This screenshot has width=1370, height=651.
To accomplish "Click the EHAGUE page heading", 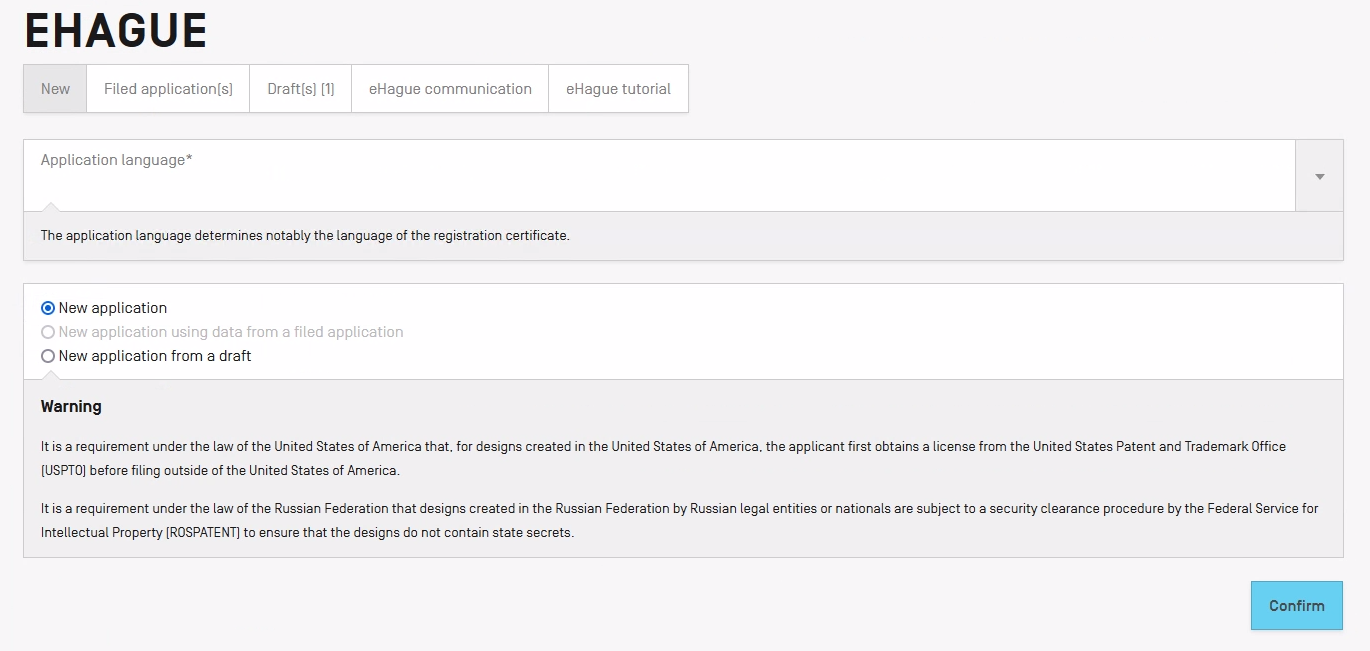I will tap(116, 31).
